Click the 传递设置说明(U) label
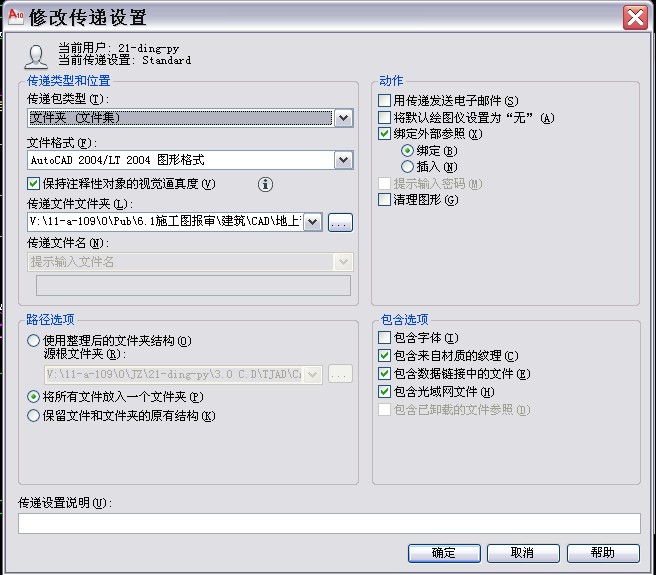 point(65,503)
